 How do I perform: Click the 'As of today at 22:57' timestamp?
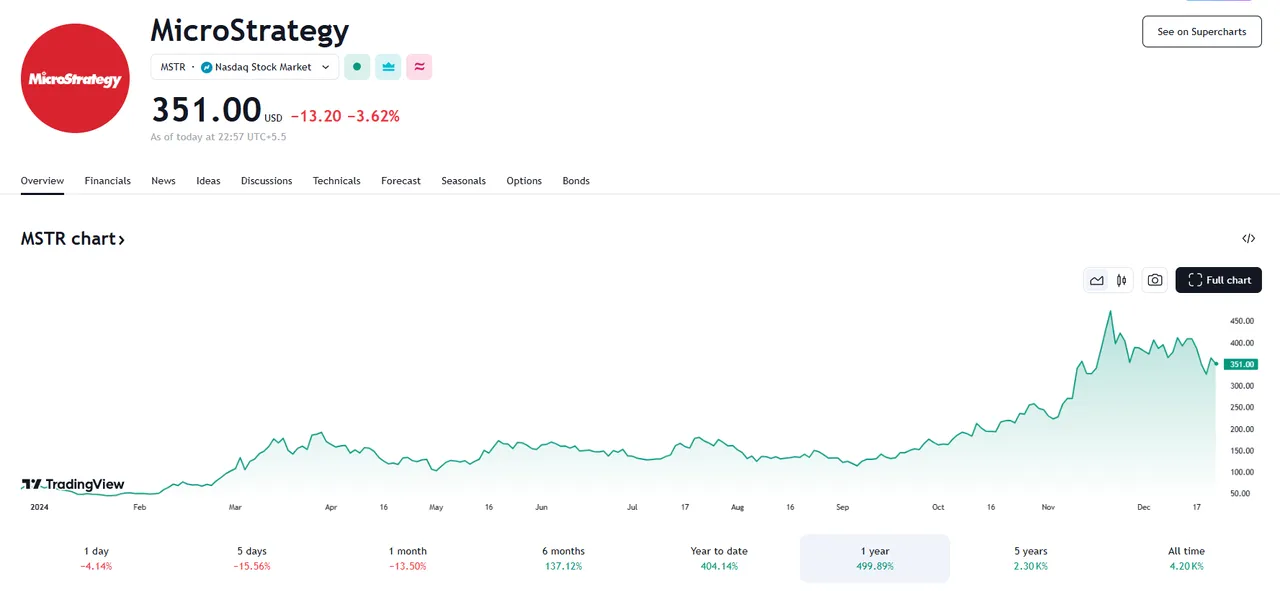[218, 137]
